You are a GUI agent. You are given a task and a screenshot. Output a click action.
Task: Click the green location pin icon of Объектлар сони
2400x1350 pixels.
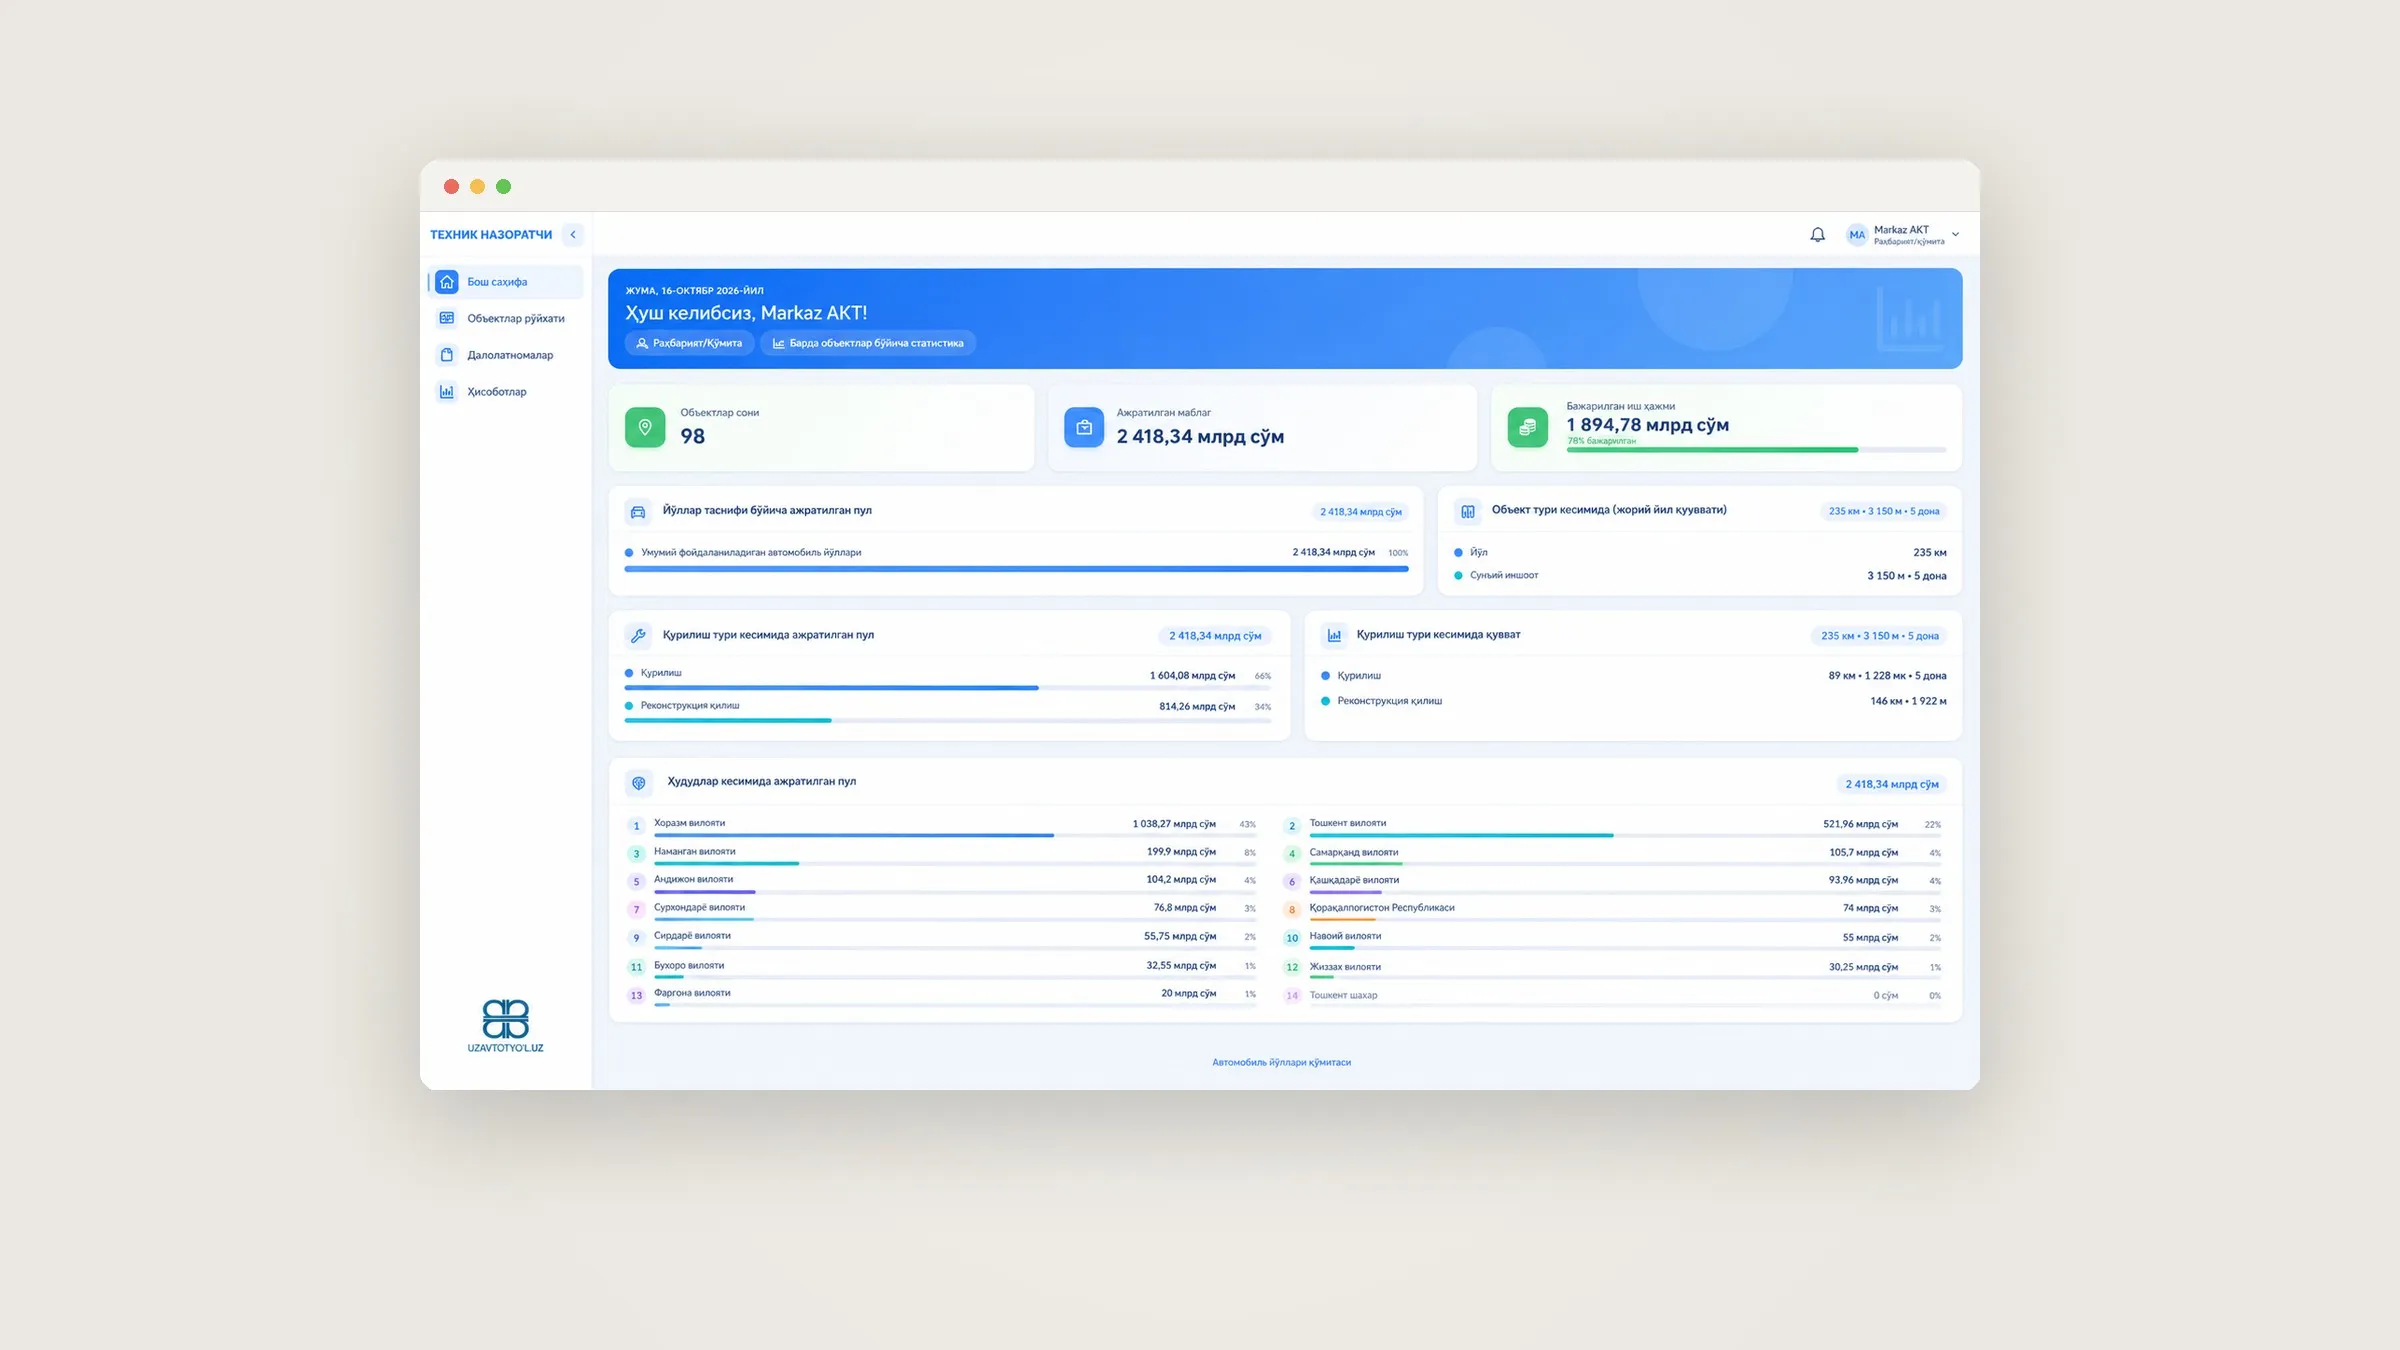coord(645,427)
